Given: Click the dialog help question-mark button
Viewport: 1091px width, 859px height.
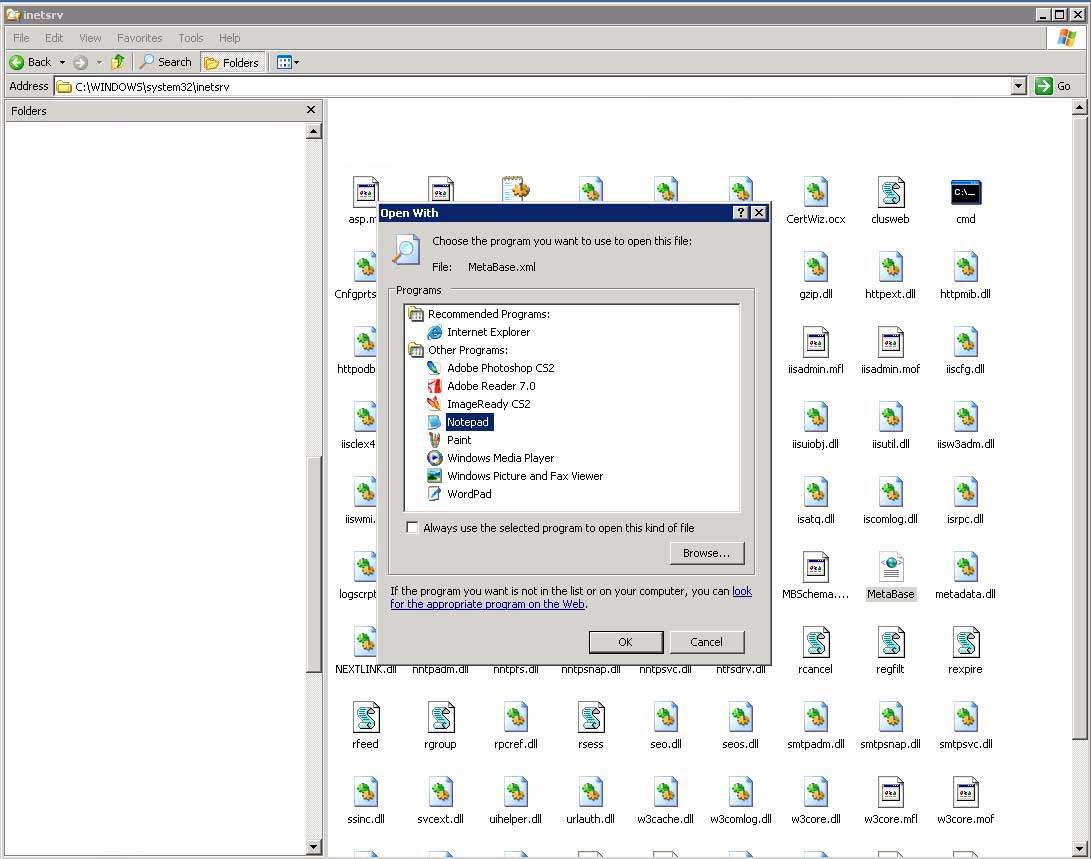Looking at the screenshot, I should (741, 212).
